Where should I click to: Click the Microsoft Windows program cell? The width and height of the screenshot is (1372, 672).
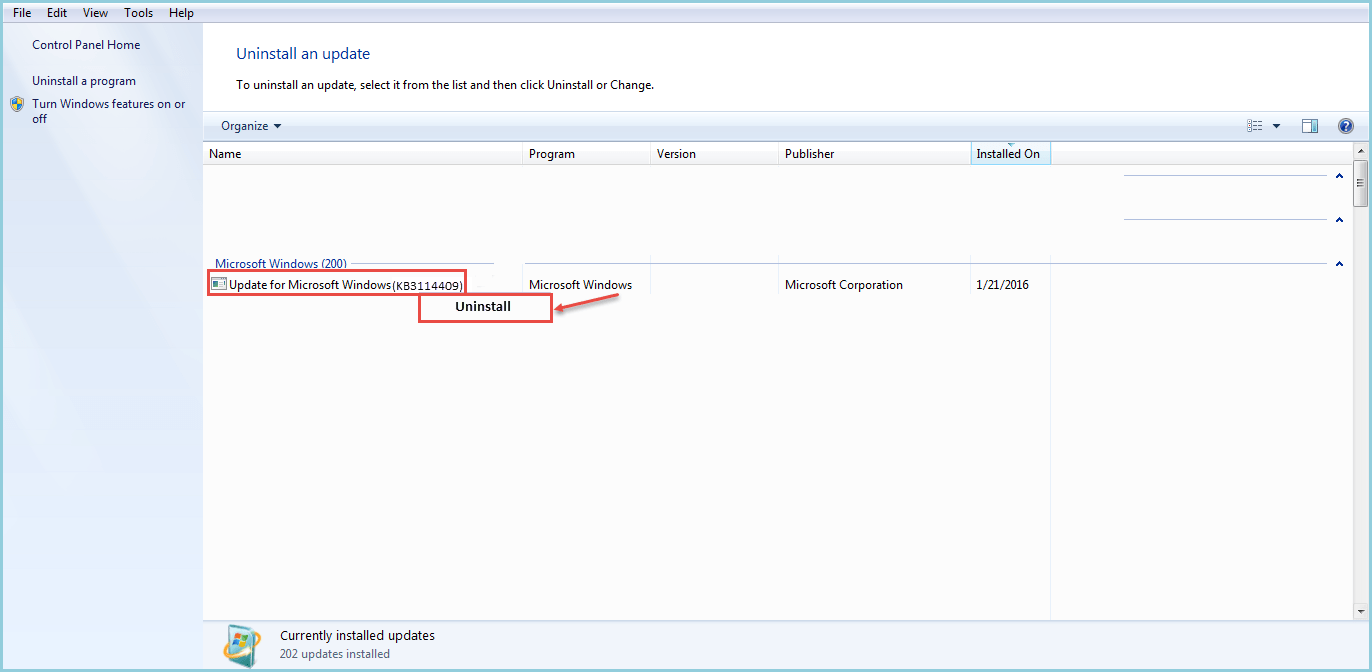pos(581,285)
